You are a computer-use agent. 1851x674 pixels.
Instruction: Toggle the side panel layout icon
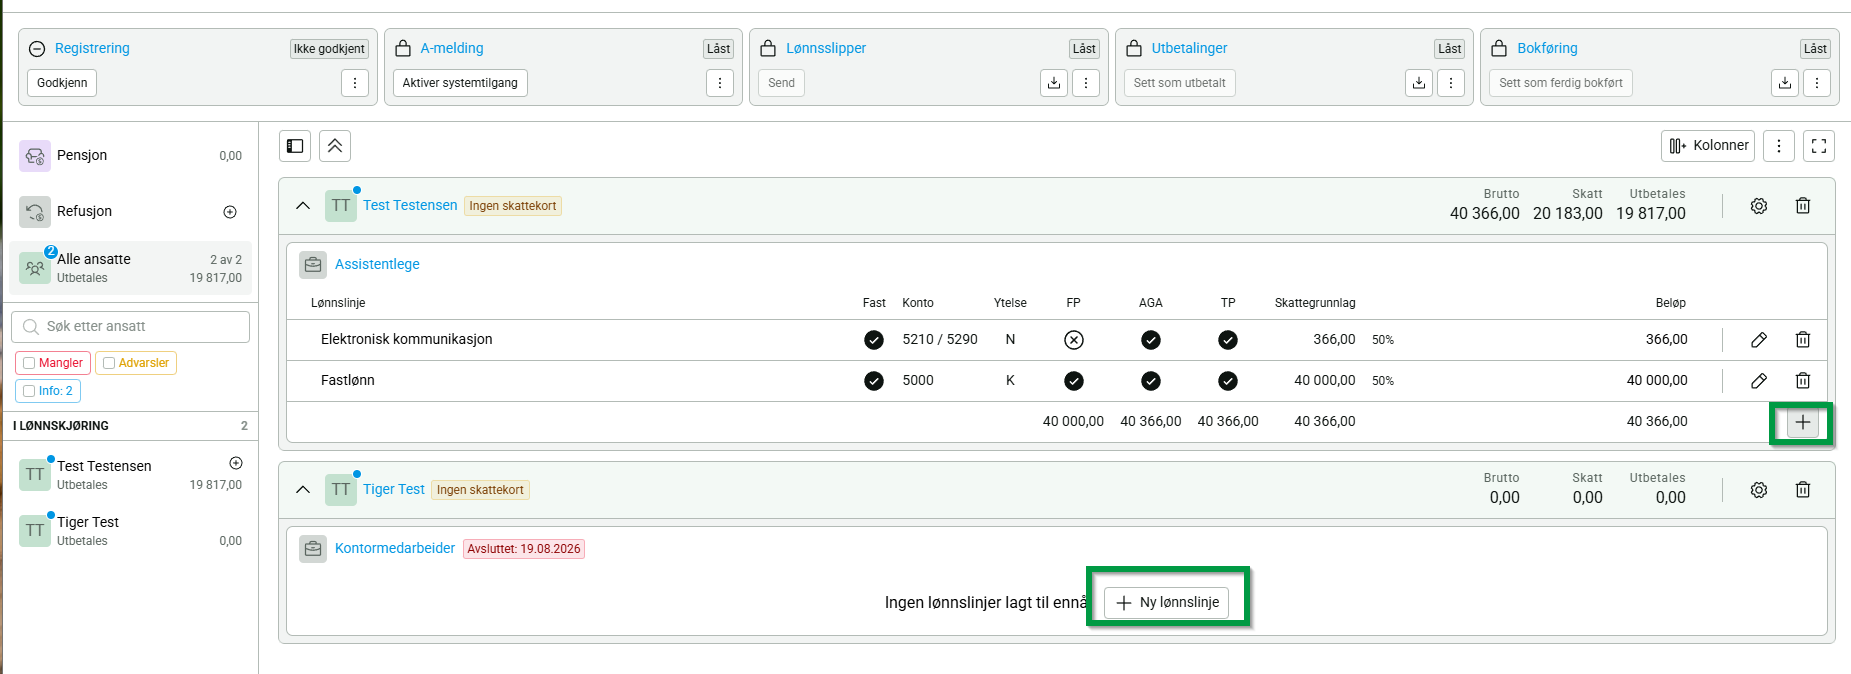pos(295,146)
